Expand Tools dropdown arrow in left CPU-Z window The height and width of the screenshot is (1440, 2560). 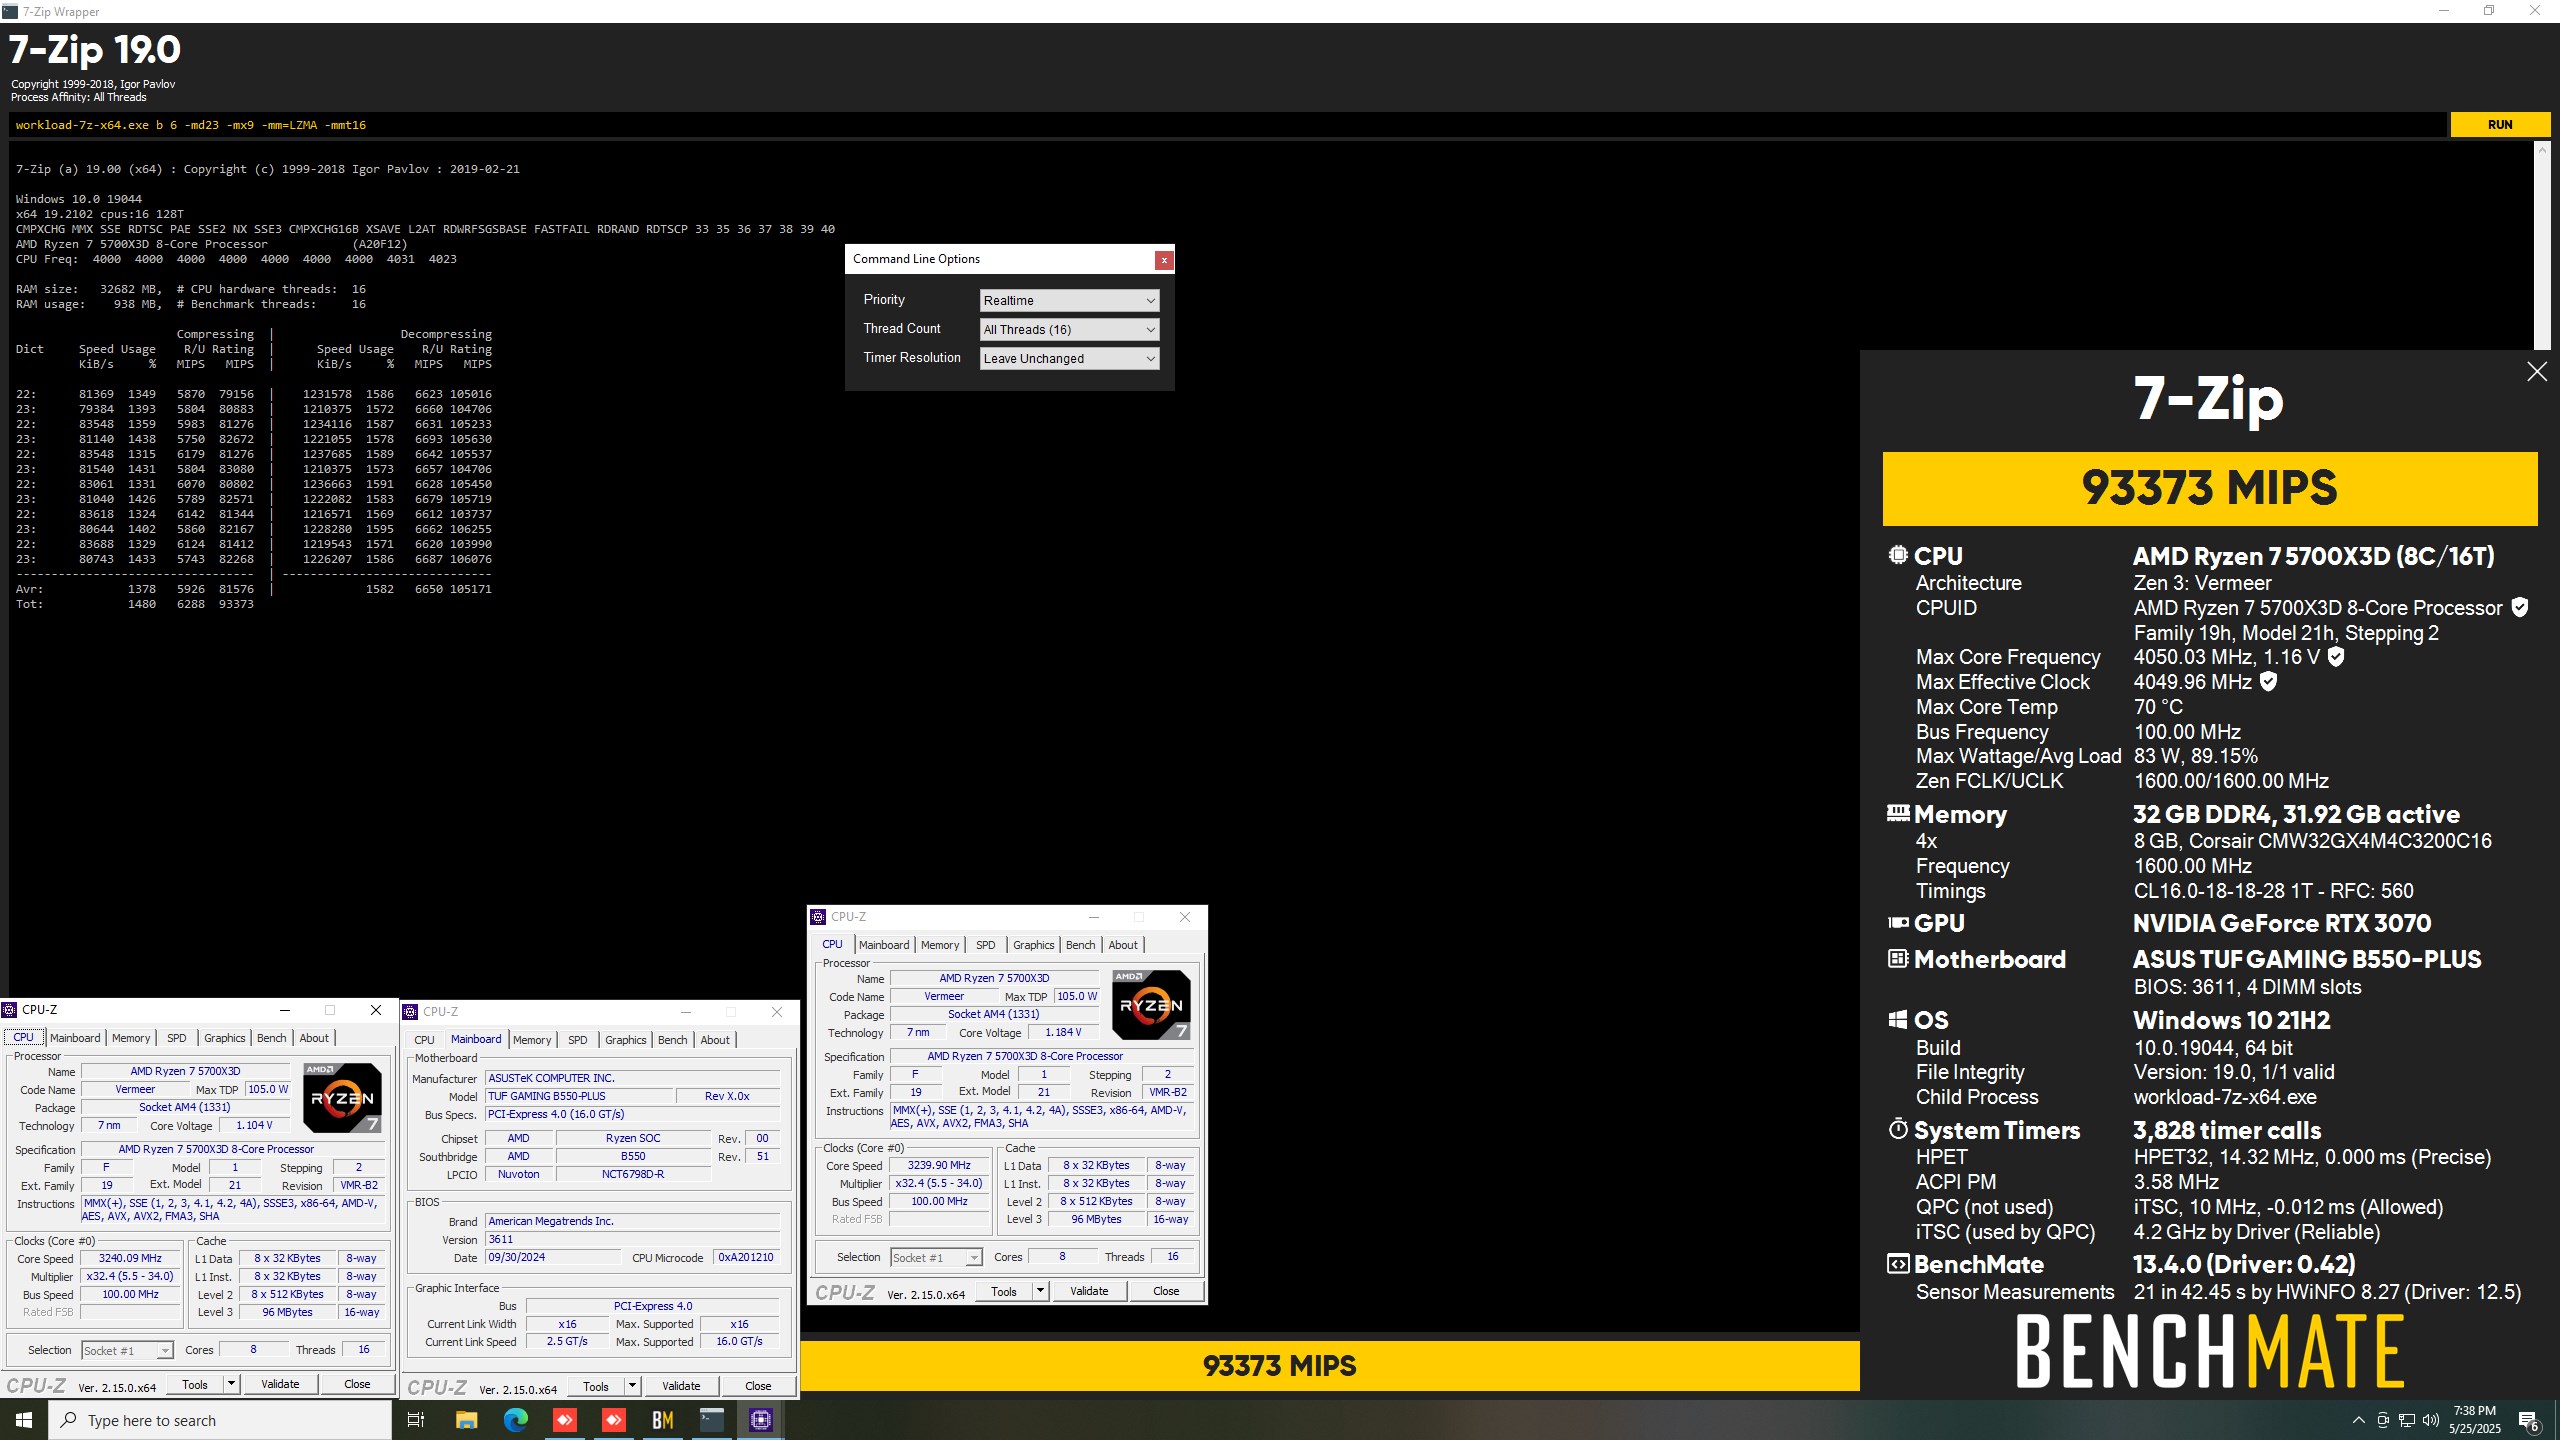point(231,1384)
